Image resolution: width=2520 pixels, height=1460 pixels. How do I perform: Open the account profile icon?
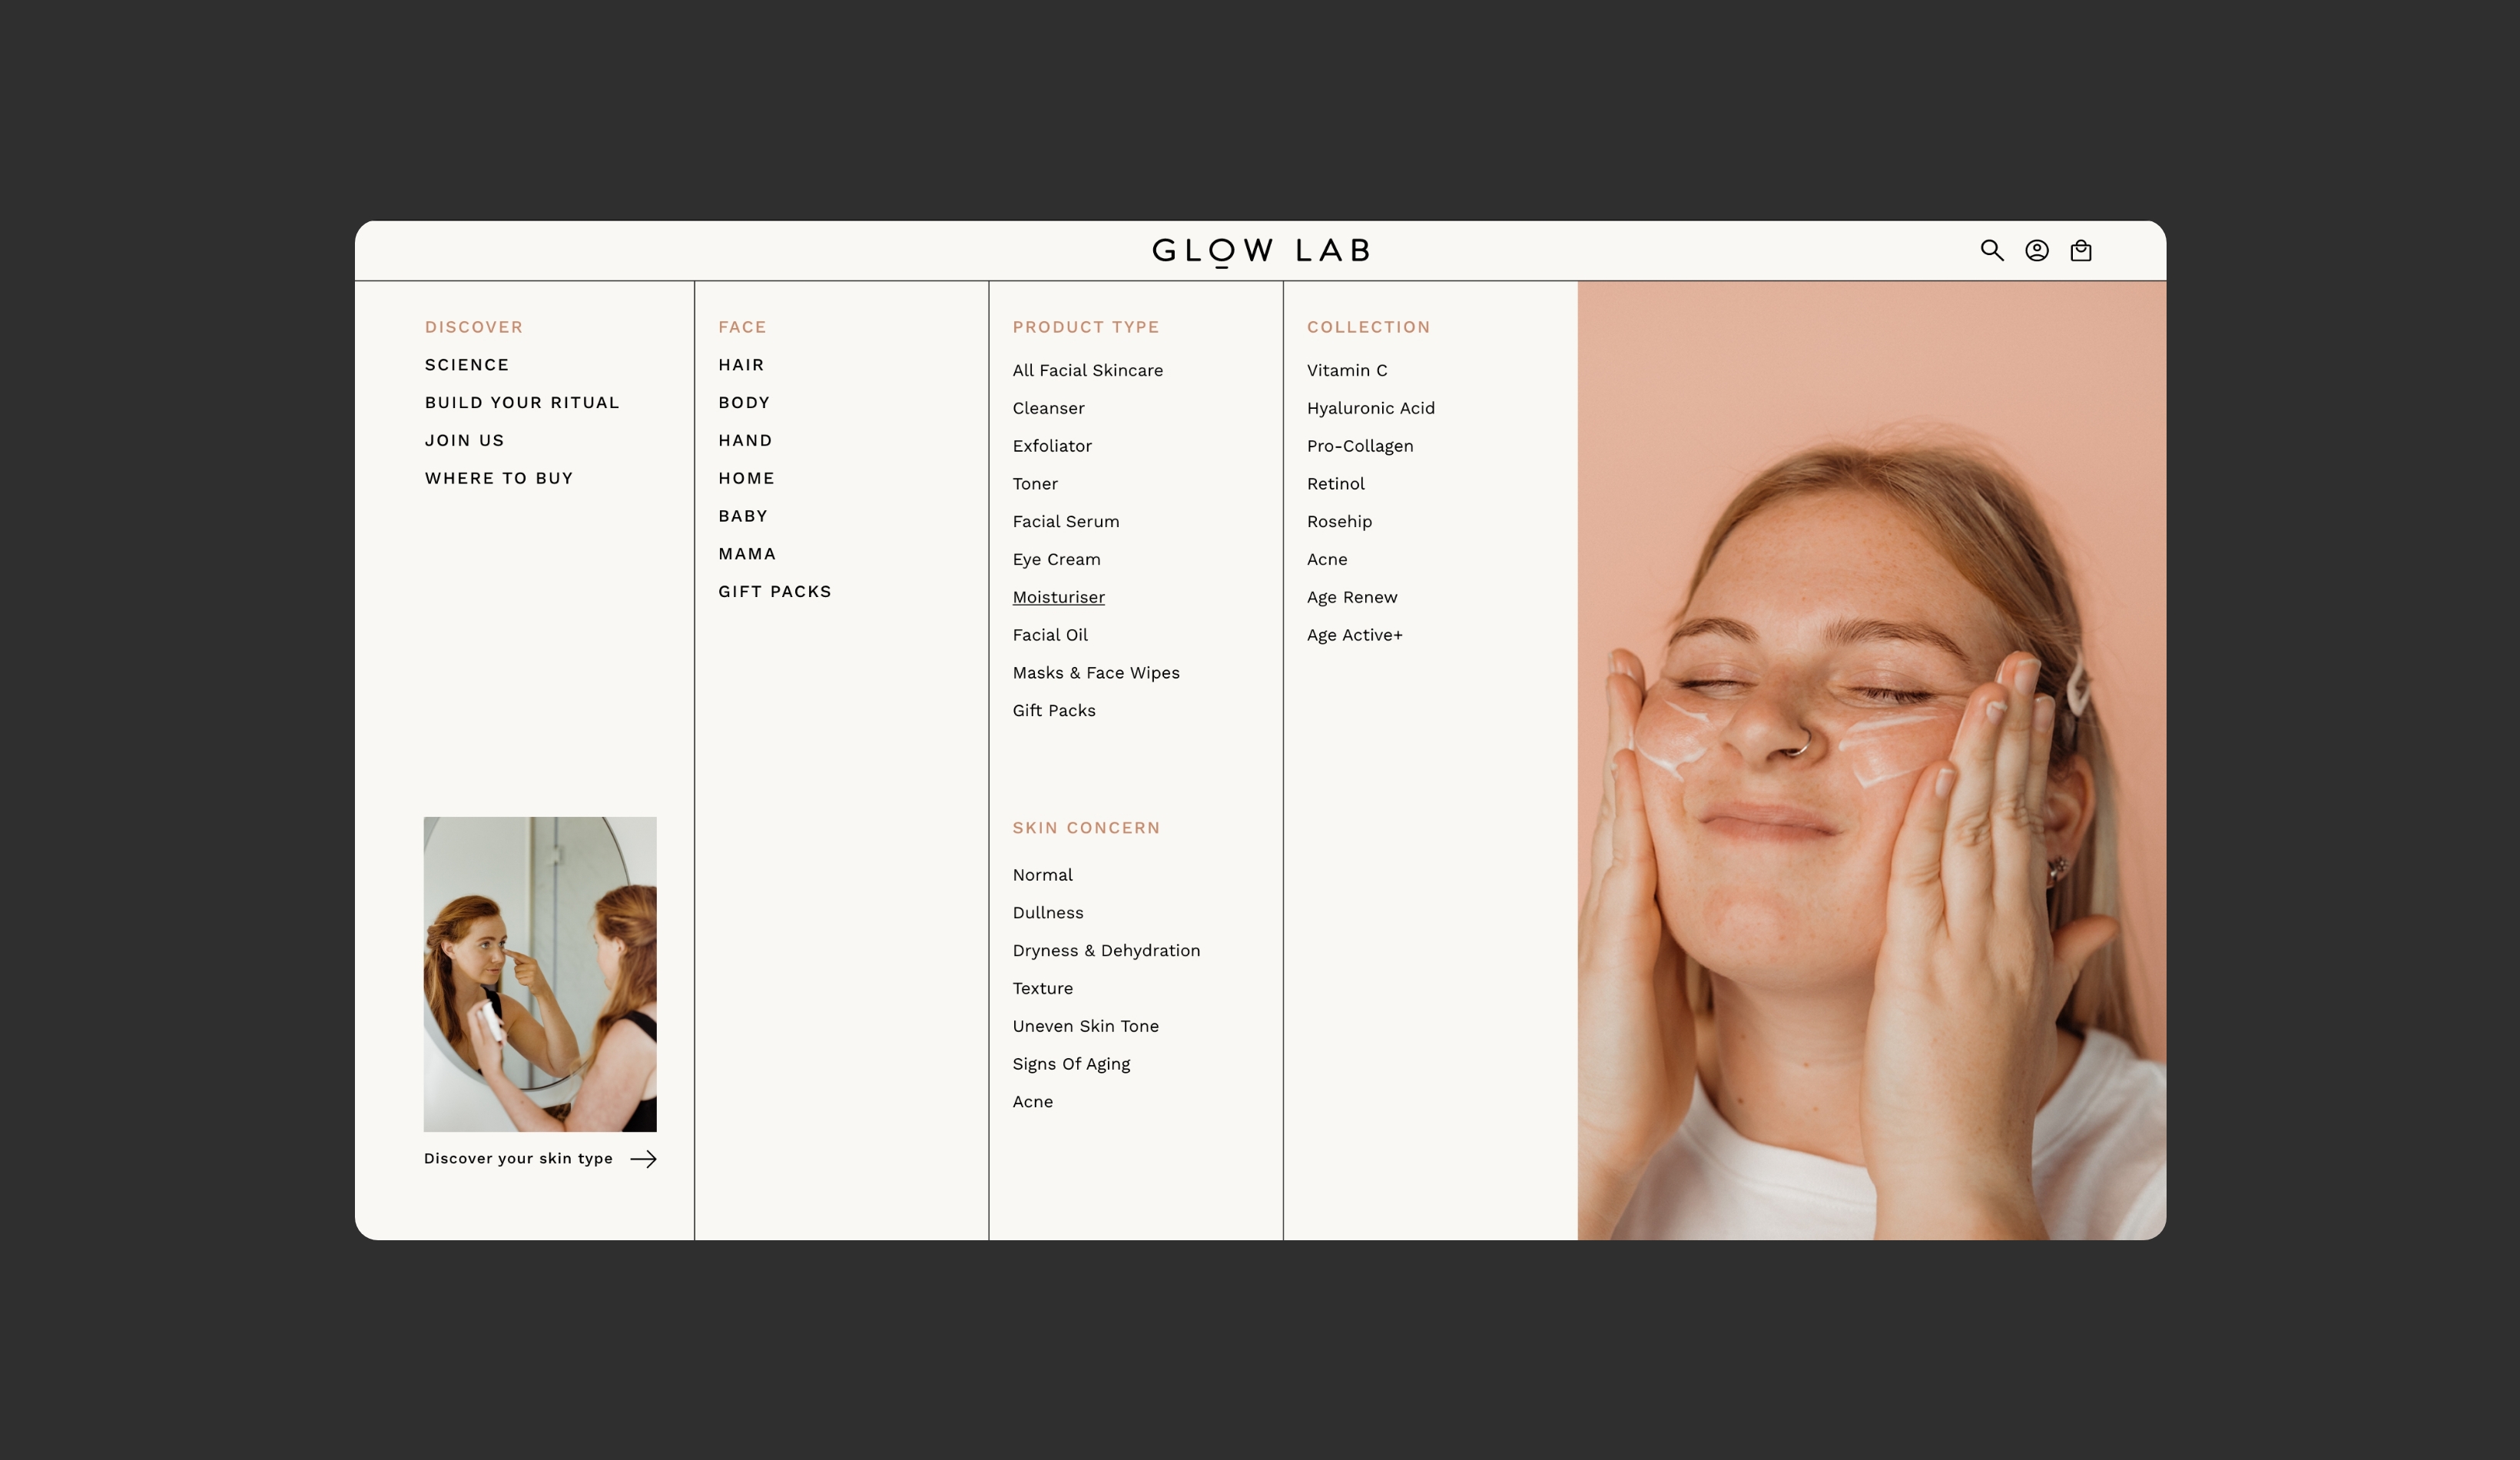click(x=2037, y=250)
